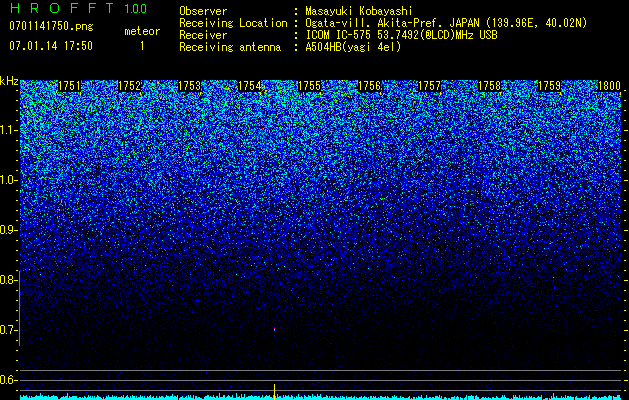Click the 1.1 kHz axis label
The image size is (629, 400).
point(9,130)
